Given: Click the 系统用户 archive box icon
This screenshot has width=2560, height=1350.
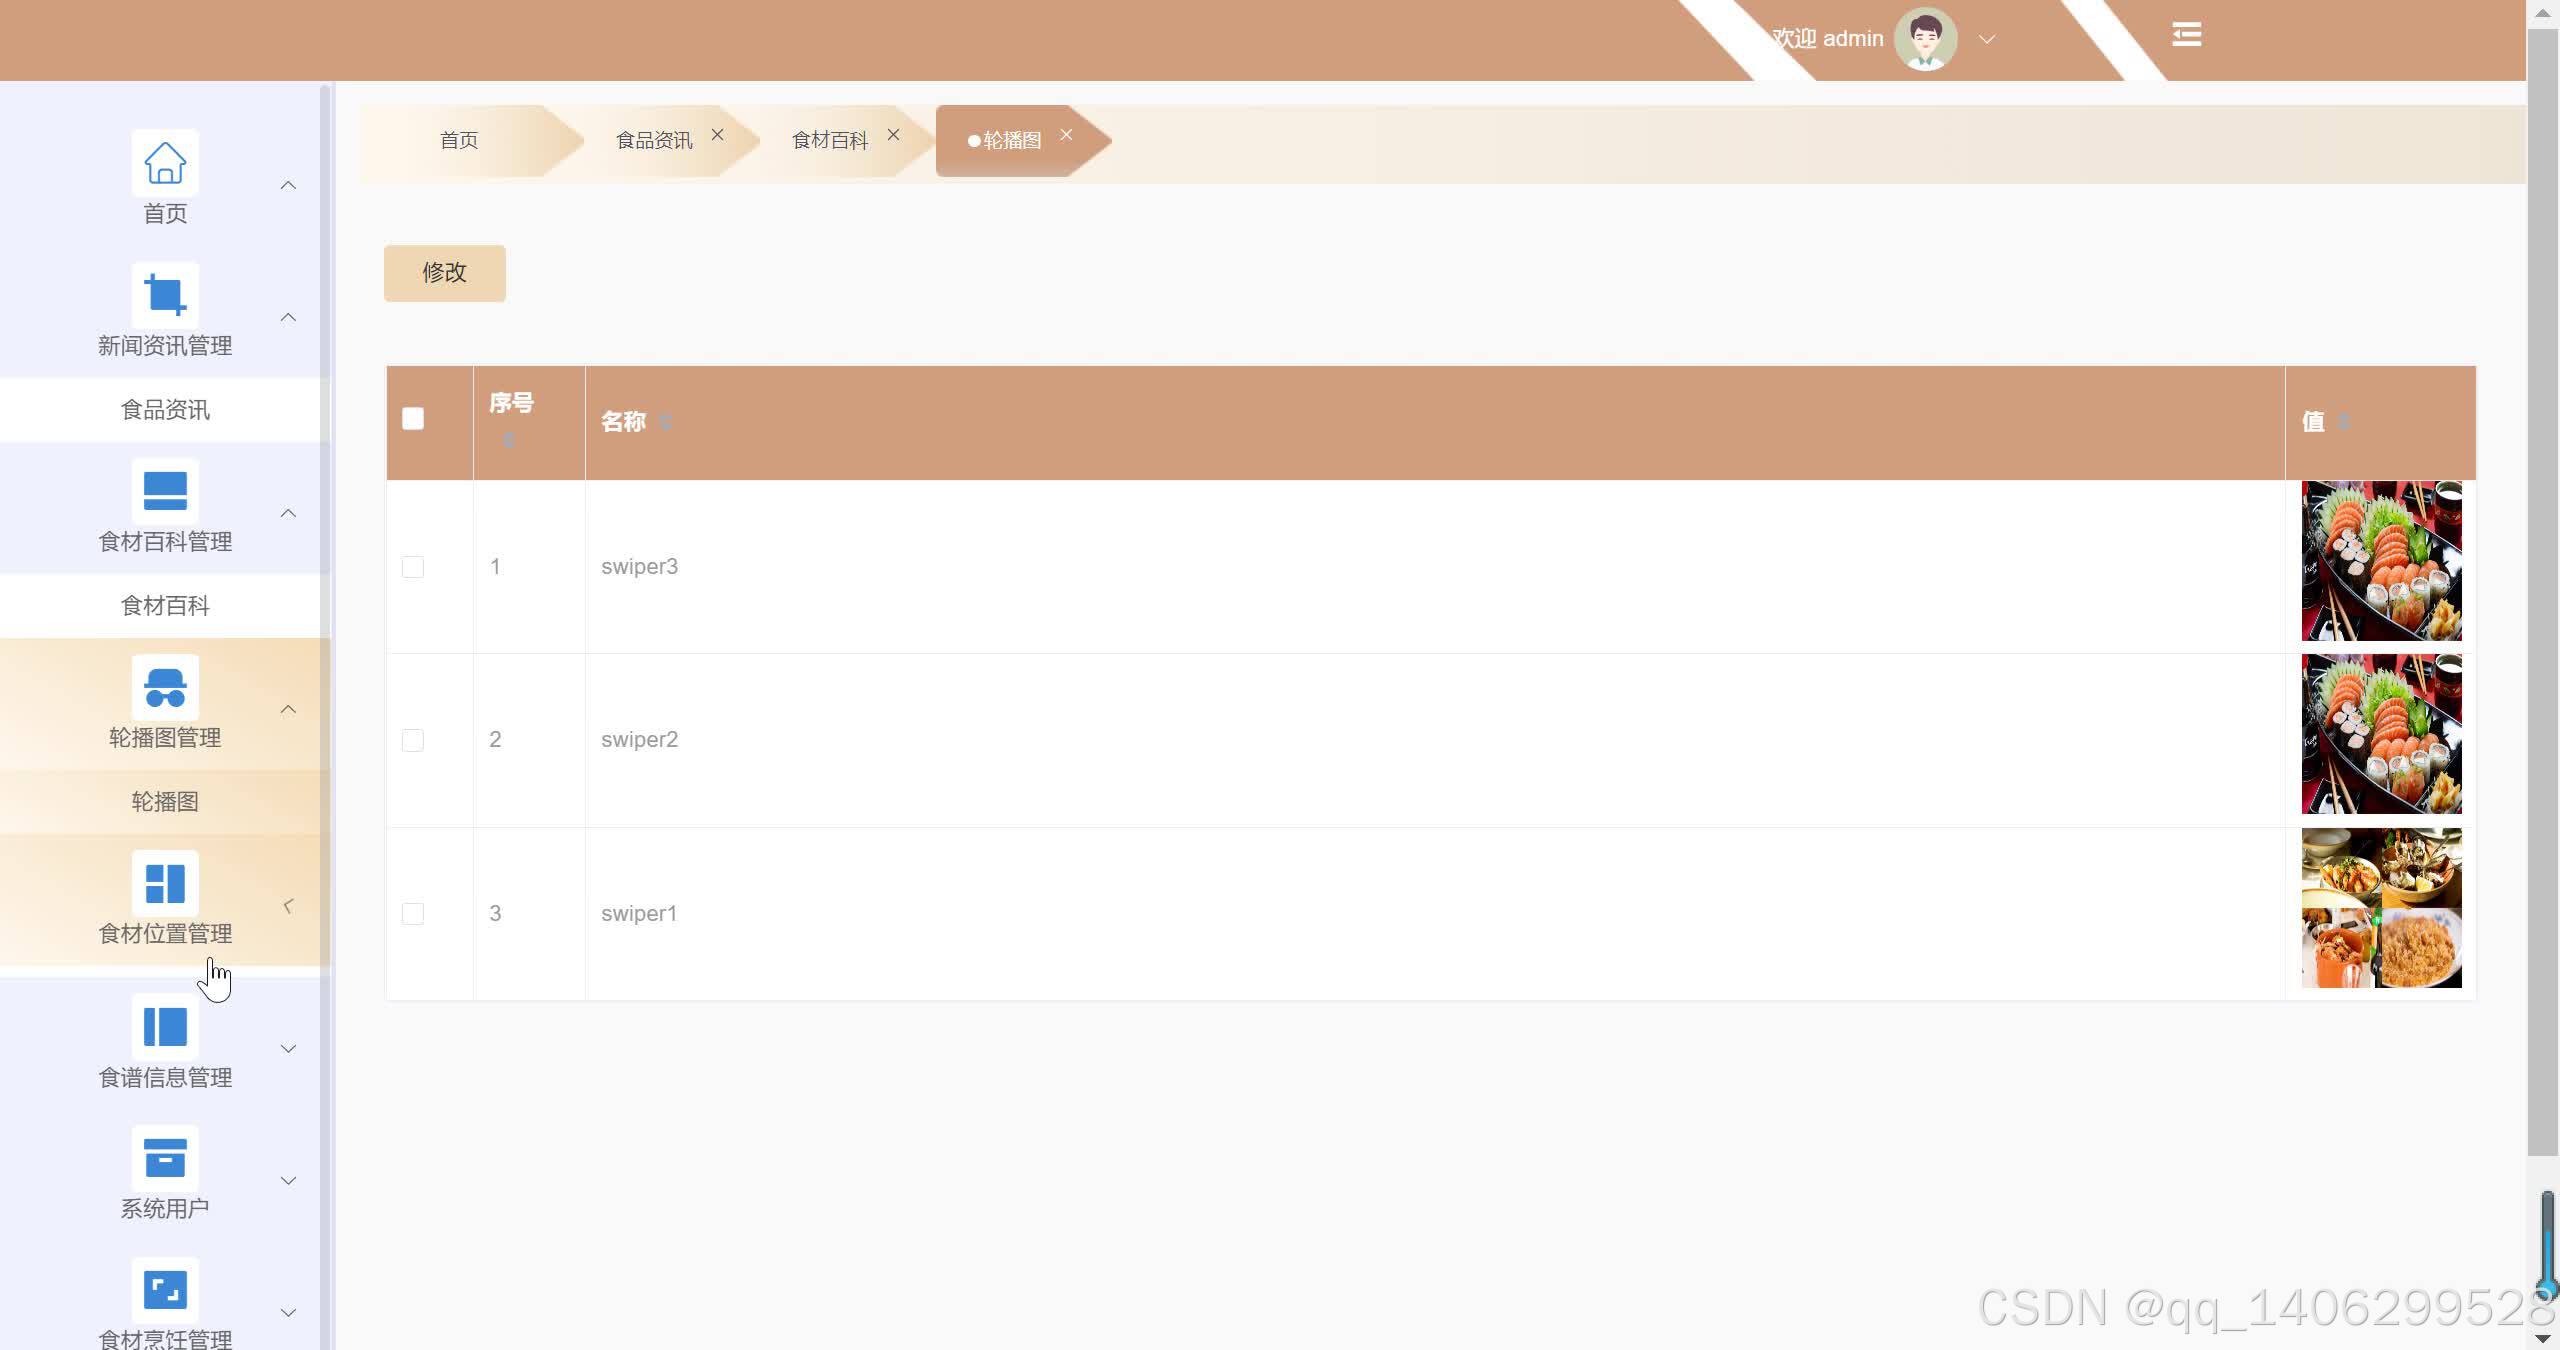Looking at the screenshot, I should (165, 1158).
